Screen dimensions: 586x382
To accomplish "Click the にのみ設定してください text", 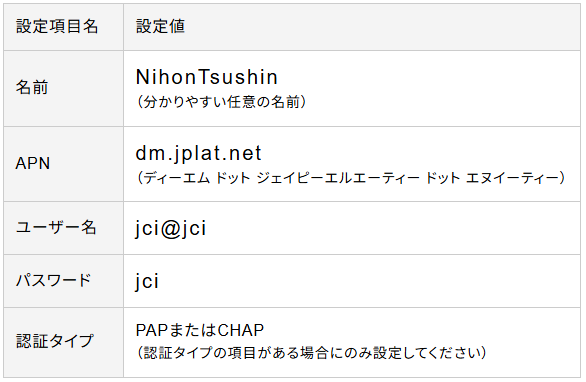I will (405, 352).
